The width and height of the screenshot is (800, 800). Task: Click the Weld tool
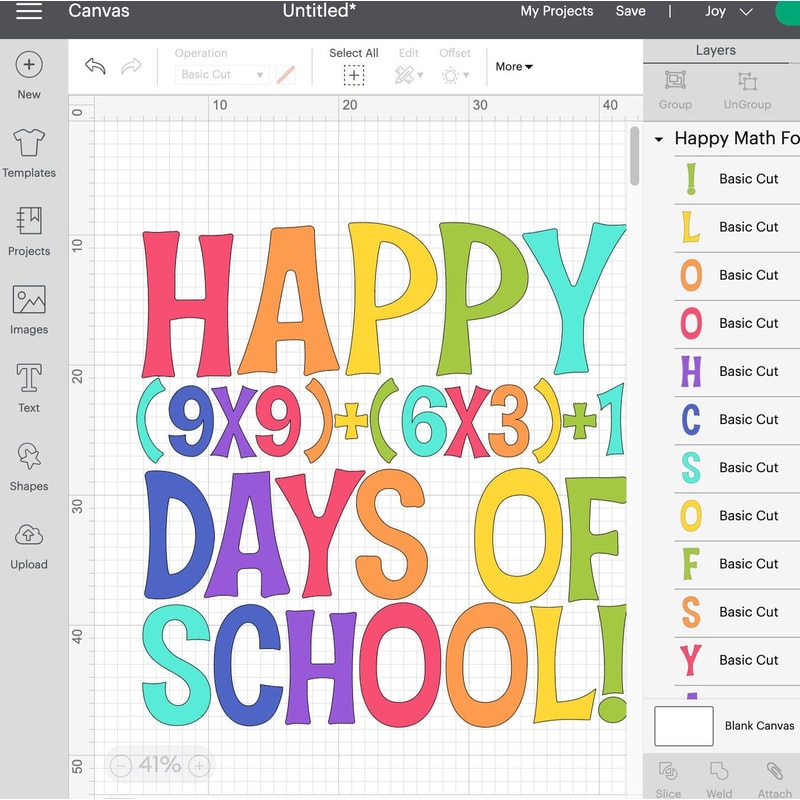pos(719,775)
